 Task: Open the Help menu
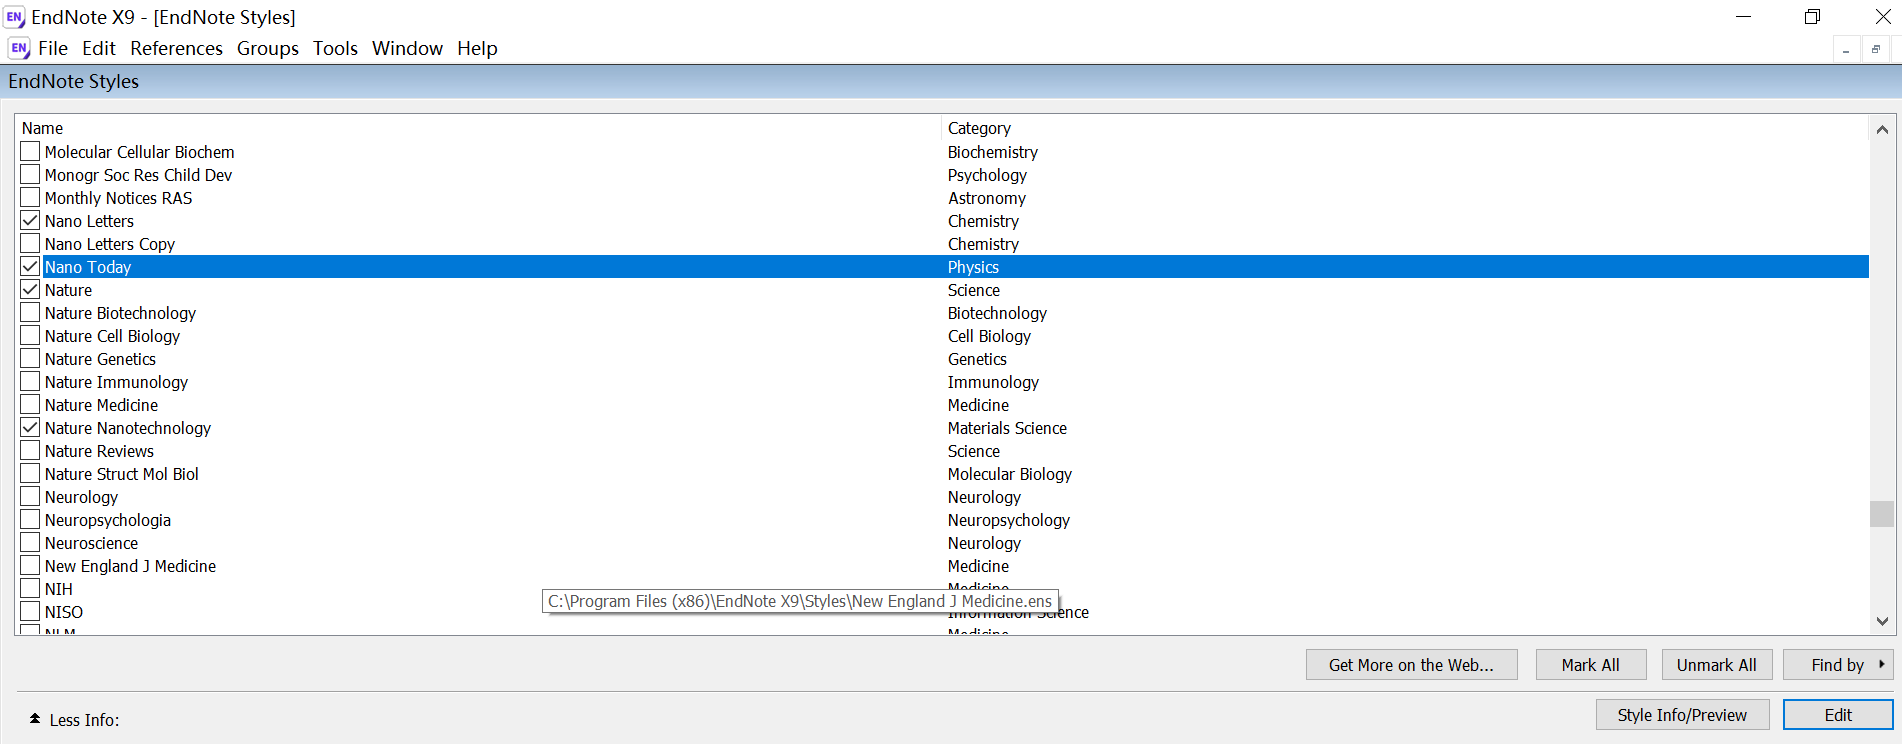[x=477, y=48]
